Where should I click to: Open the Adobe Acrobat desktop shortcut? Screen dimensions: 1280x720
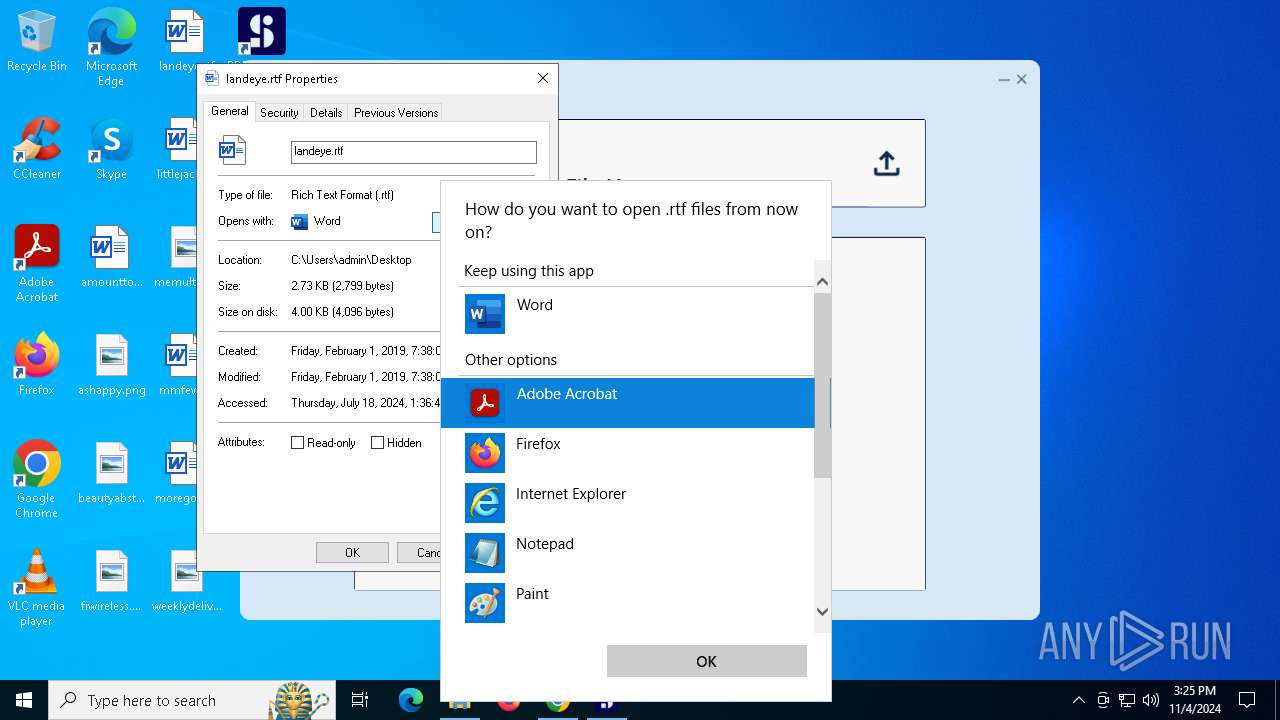coord(37,263)
